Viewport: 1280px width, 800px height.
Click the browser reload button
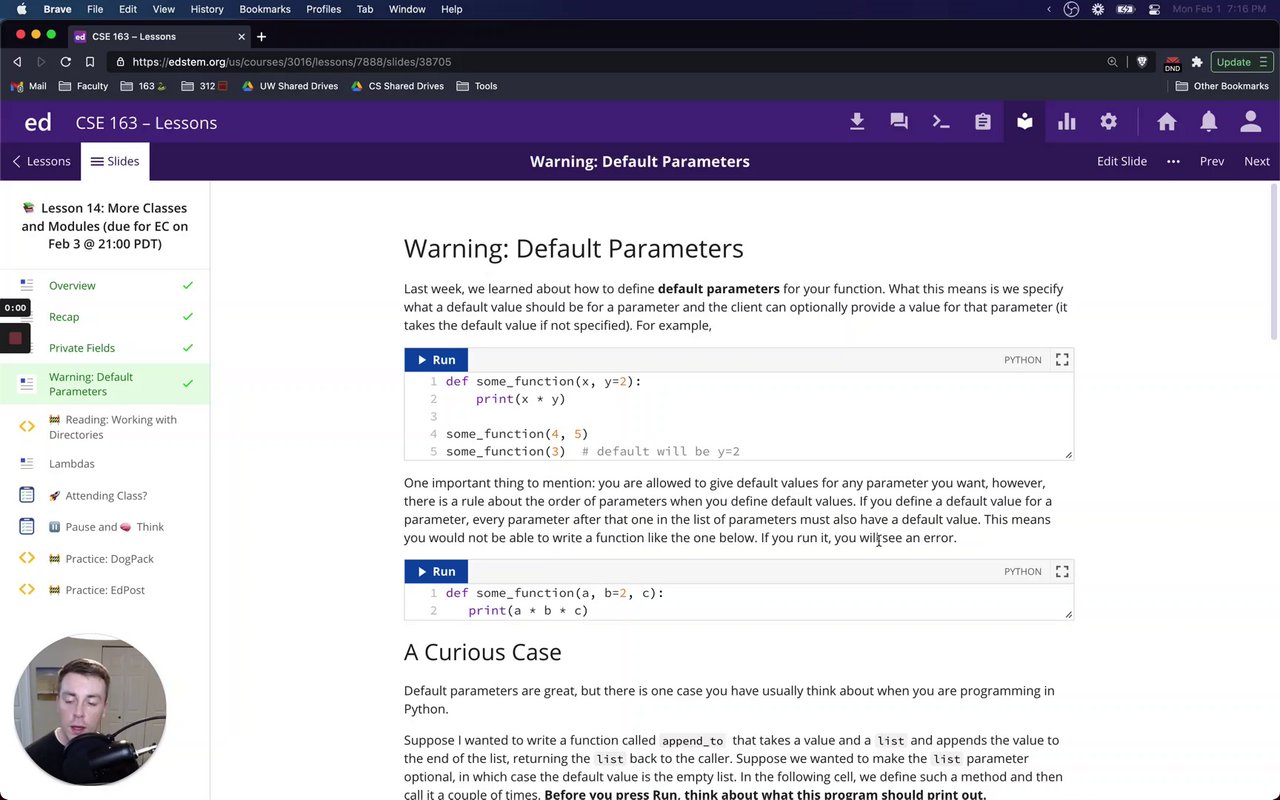point(65,62)
